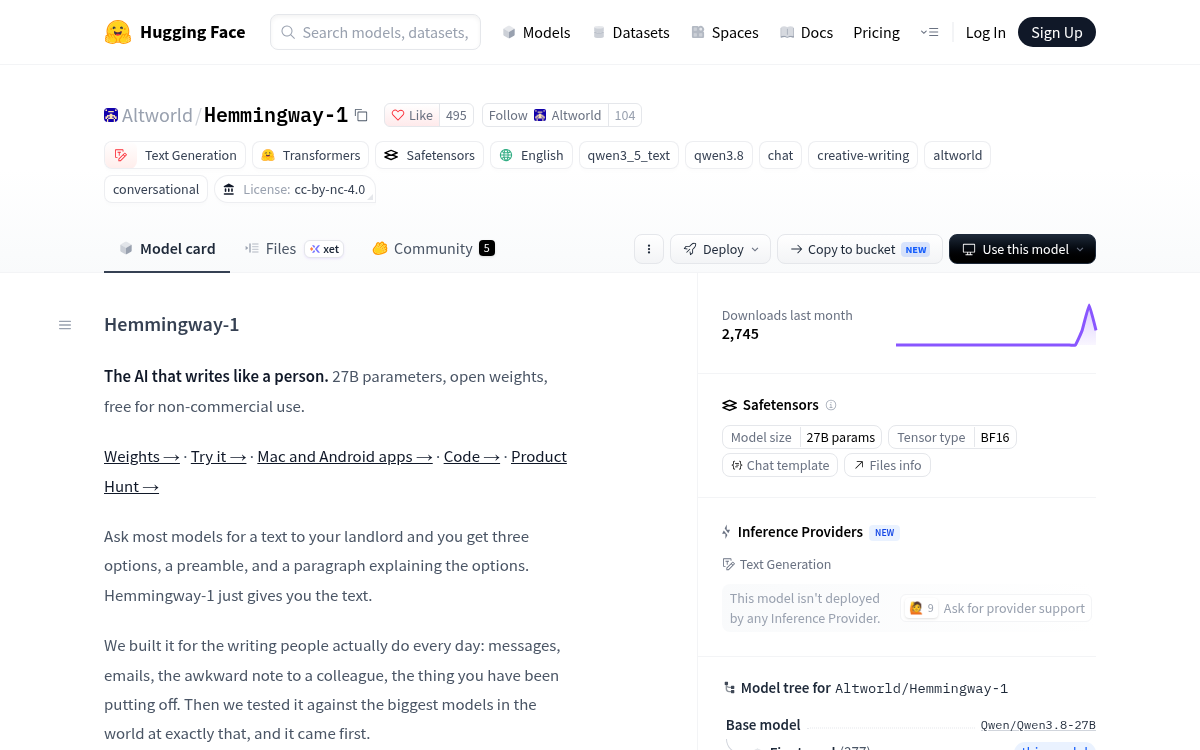Open the downloads last month graph
Screen dimensions: 1200x750
pyautogui.click(x=996, y=326)
